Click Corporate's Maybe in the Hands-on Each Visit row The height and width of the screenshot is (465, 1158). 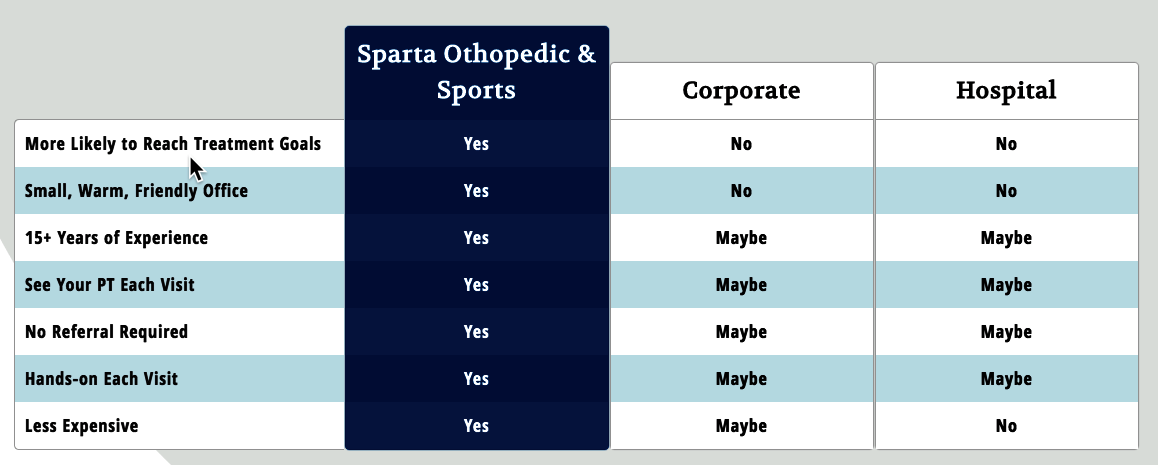[741, 379]
